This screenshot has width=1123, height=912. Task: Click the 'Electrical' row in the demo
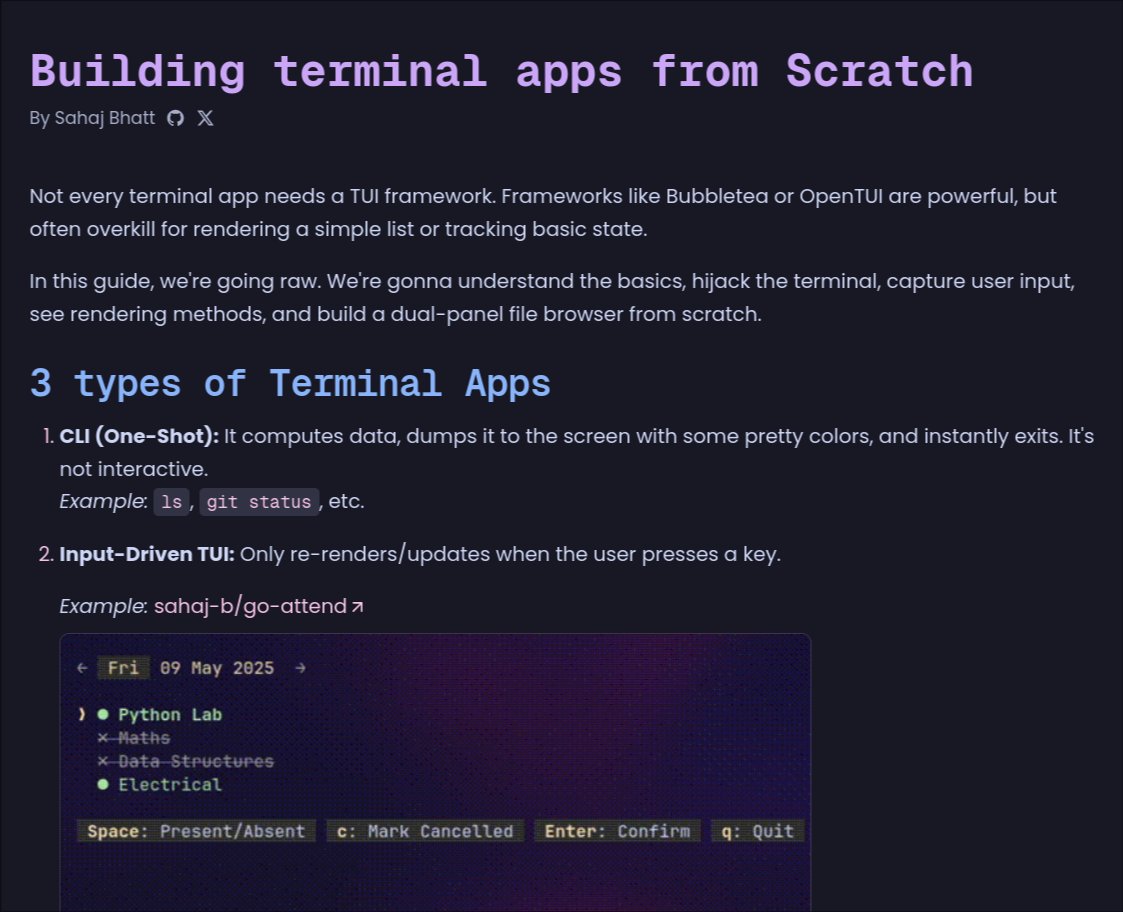point(170,785)
